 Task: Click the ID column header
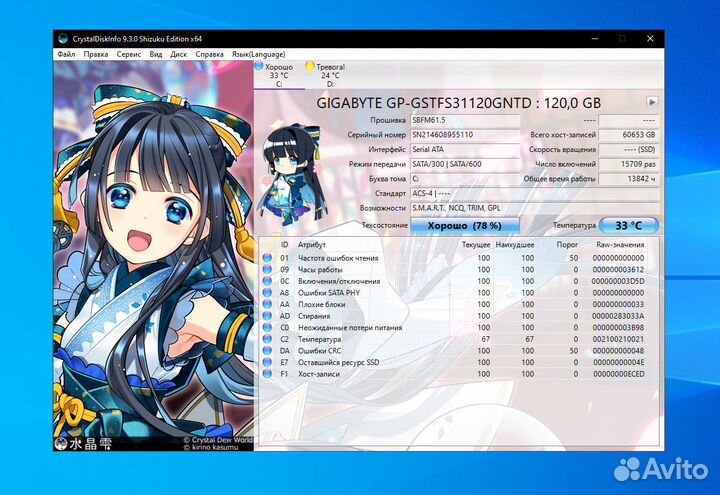tap(285, 245)
